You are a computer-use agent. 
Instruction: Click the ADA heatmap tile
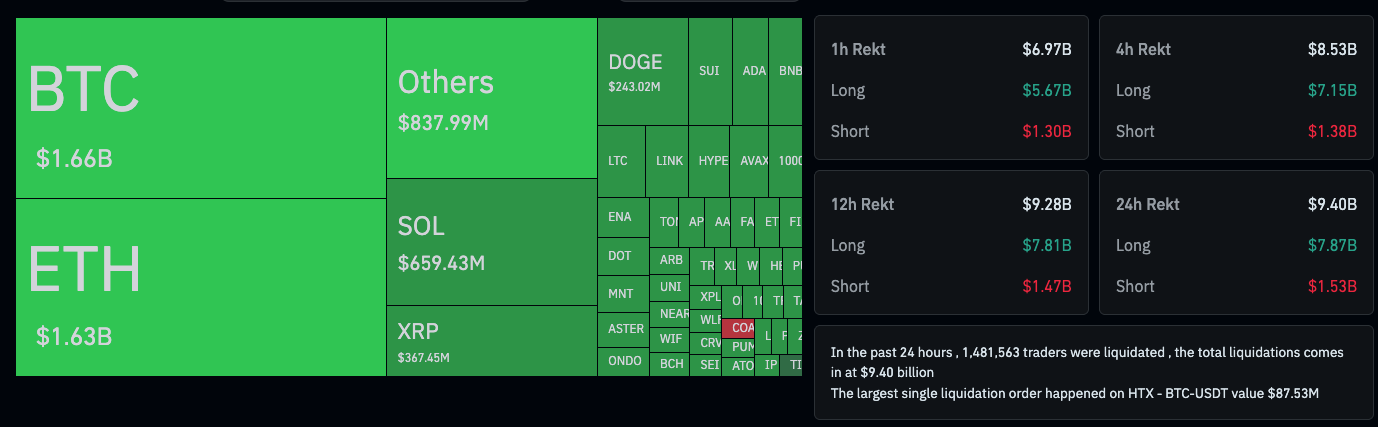[x=754, y=72]
